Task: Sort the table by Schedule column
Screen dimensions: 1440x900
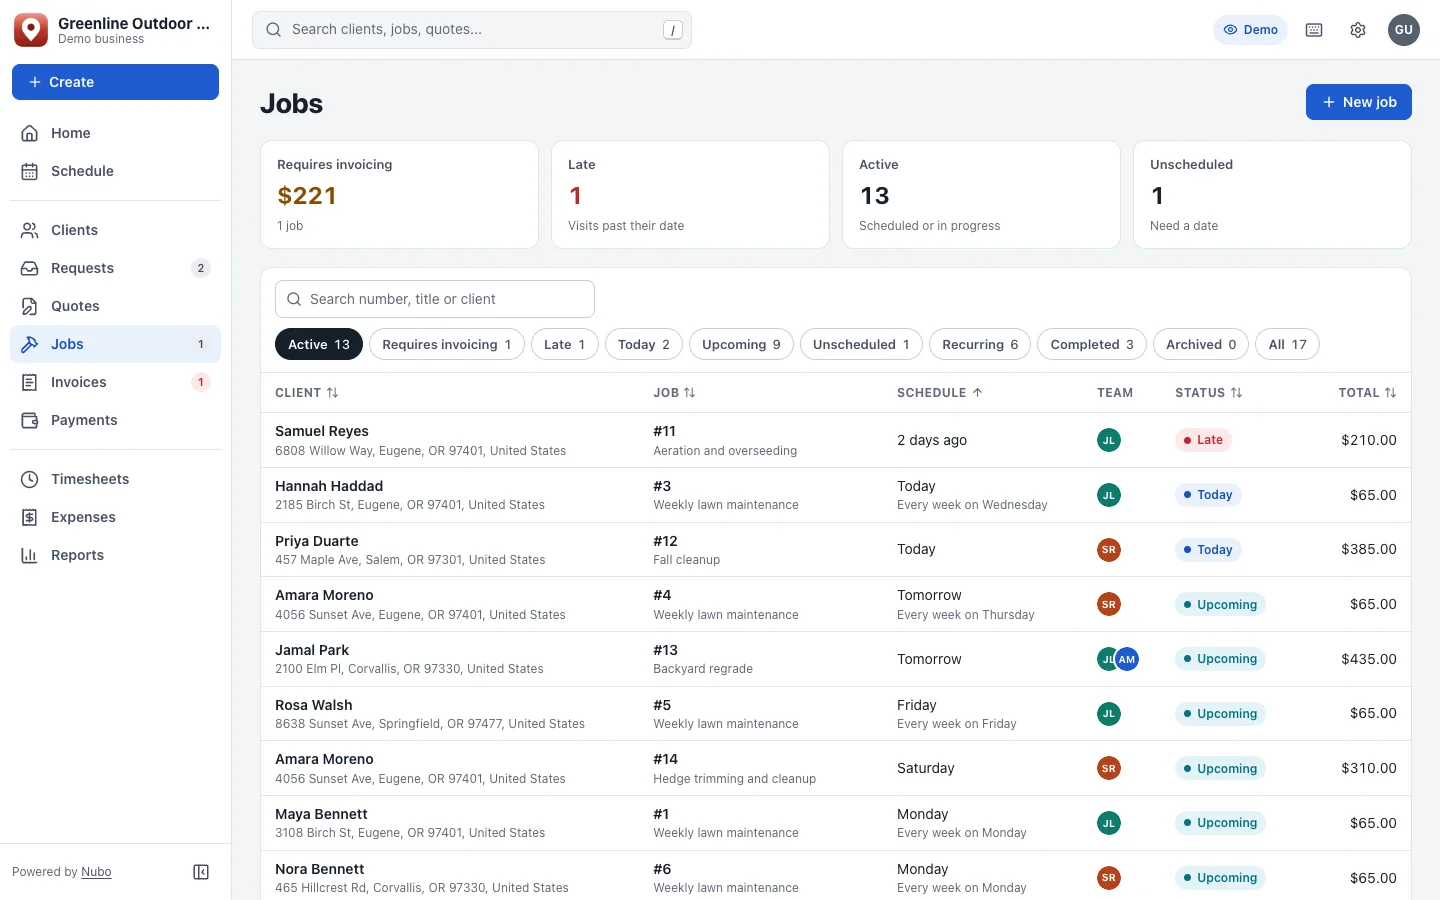Action: click(x=940, y=393)
